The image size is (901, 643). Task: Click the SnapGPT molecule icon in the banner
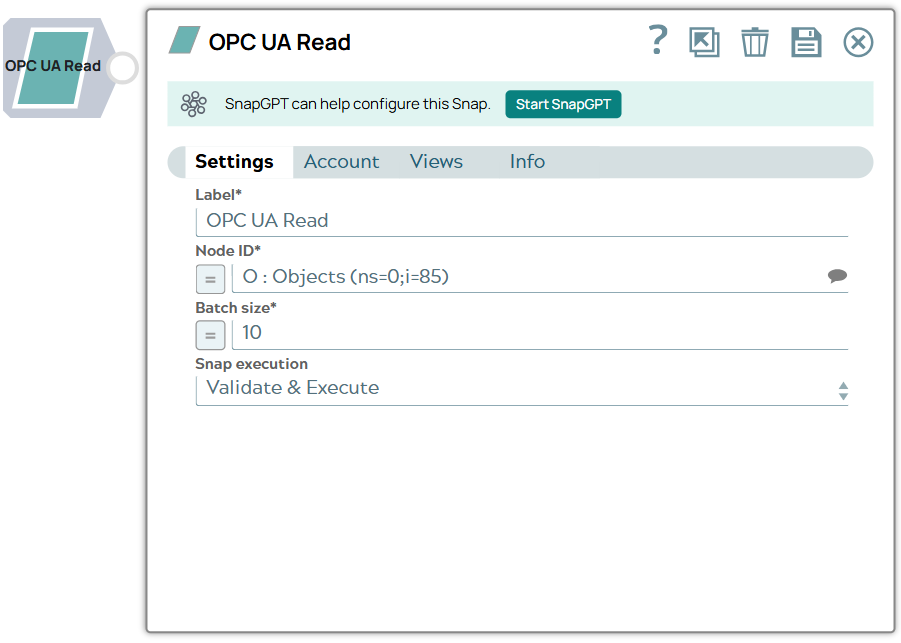[193, 103]
